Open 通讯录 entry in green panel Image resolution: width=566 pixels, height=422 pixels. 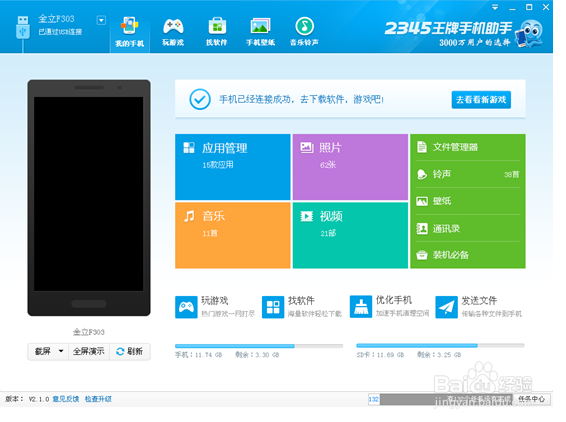(x=468, y=228)
